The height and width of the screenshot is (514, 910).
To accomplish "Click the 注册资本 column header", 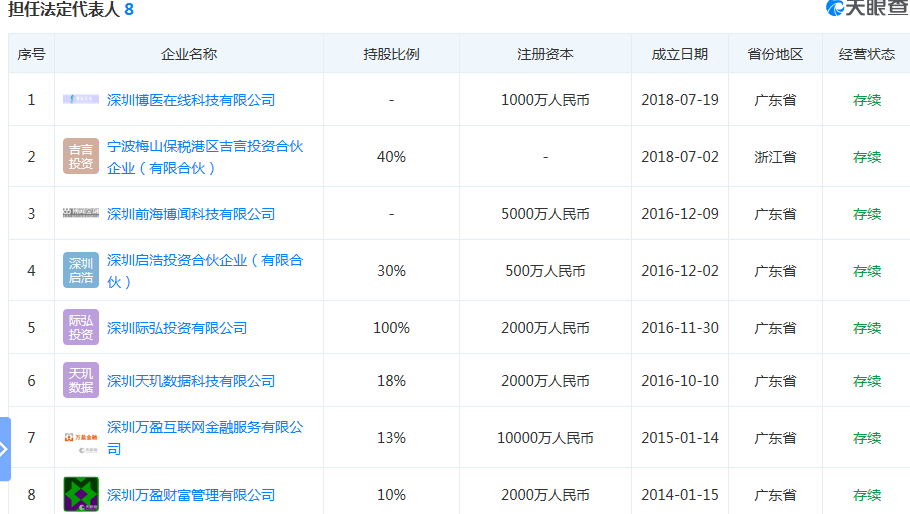I will pyautogui.click(x=545, y=54).
